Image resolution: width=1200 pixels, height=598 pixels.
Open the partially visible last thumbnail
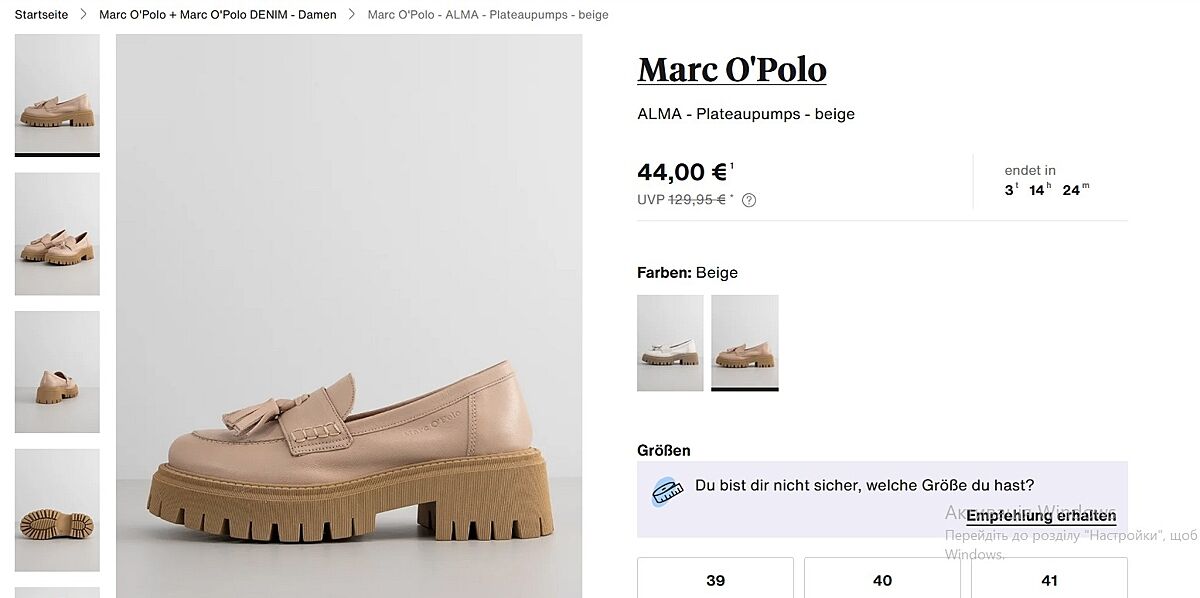[x=57, y=592]
